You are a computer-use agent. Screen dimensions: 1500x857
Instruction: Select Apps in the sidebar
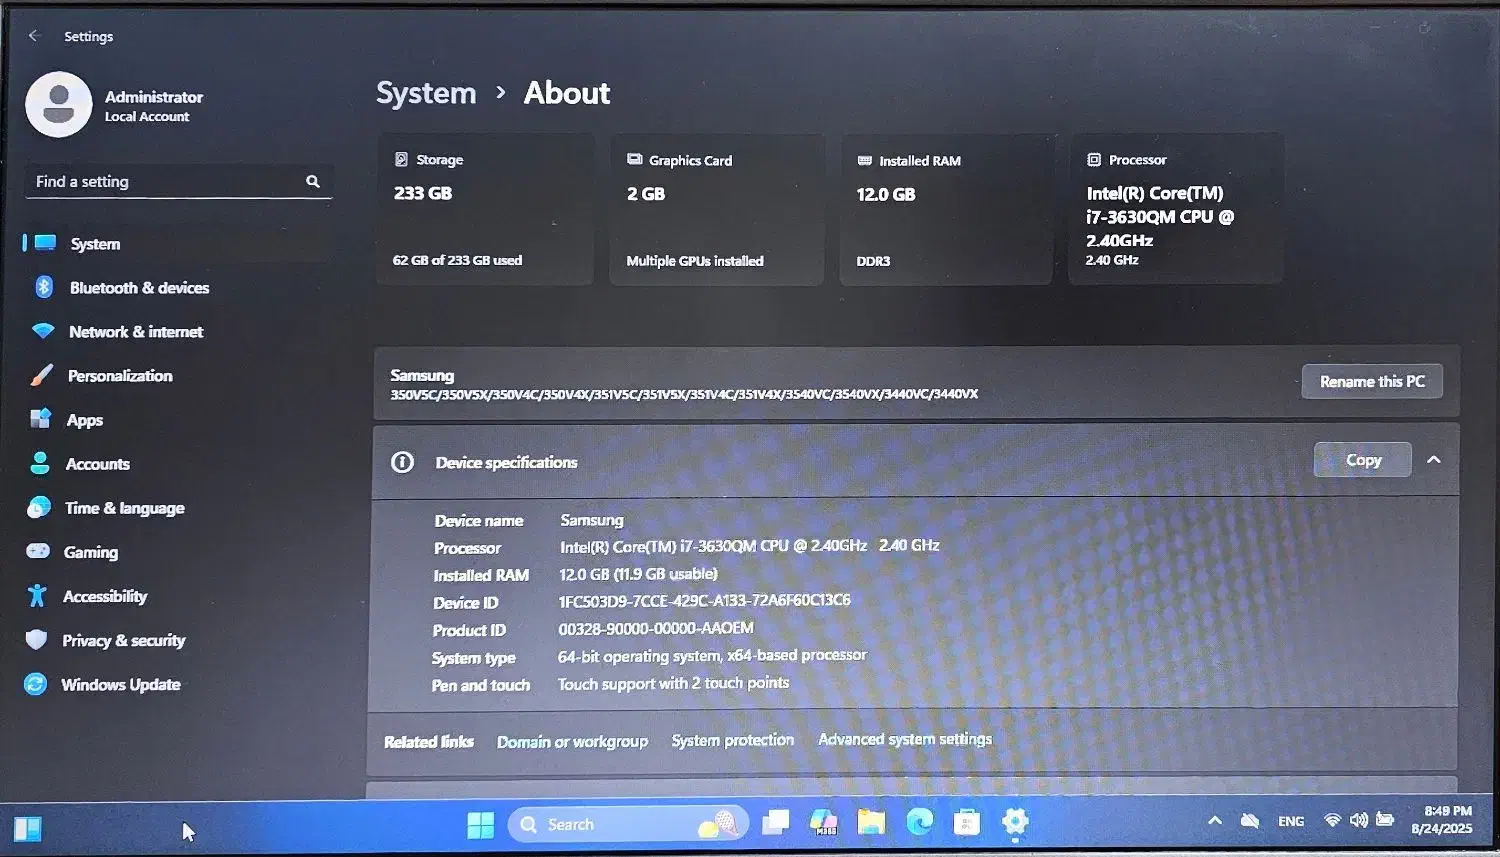[85, 421]
